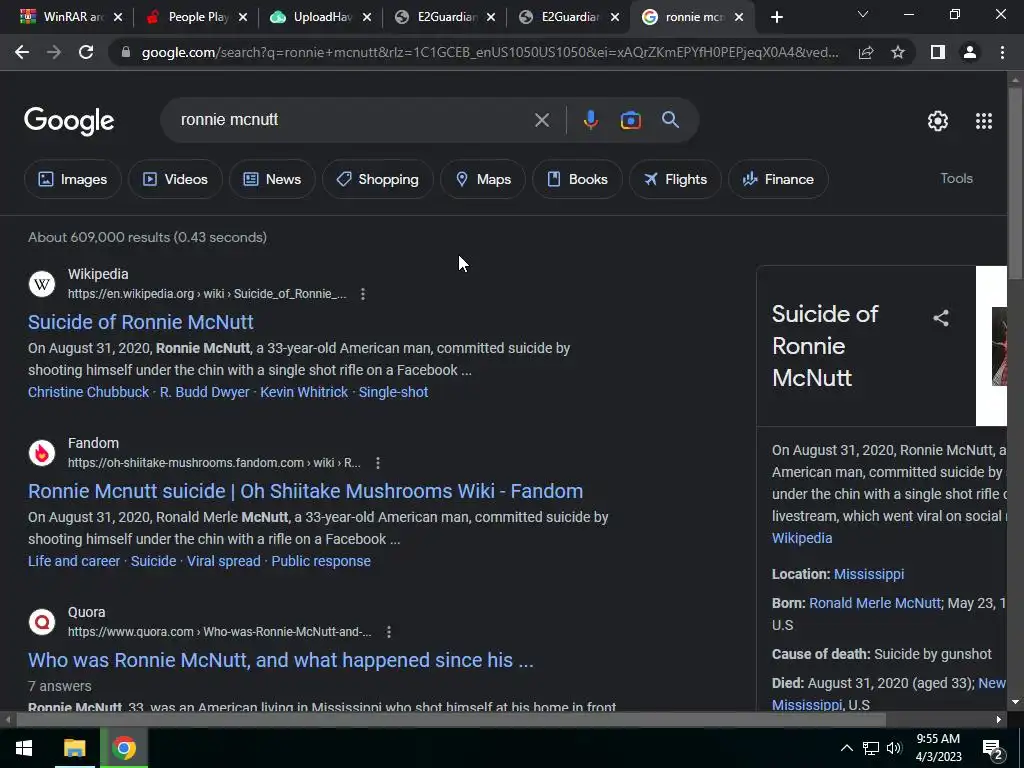Close the UploadHaven tab
Screen dimensions: 1024x768
[367, 17]
